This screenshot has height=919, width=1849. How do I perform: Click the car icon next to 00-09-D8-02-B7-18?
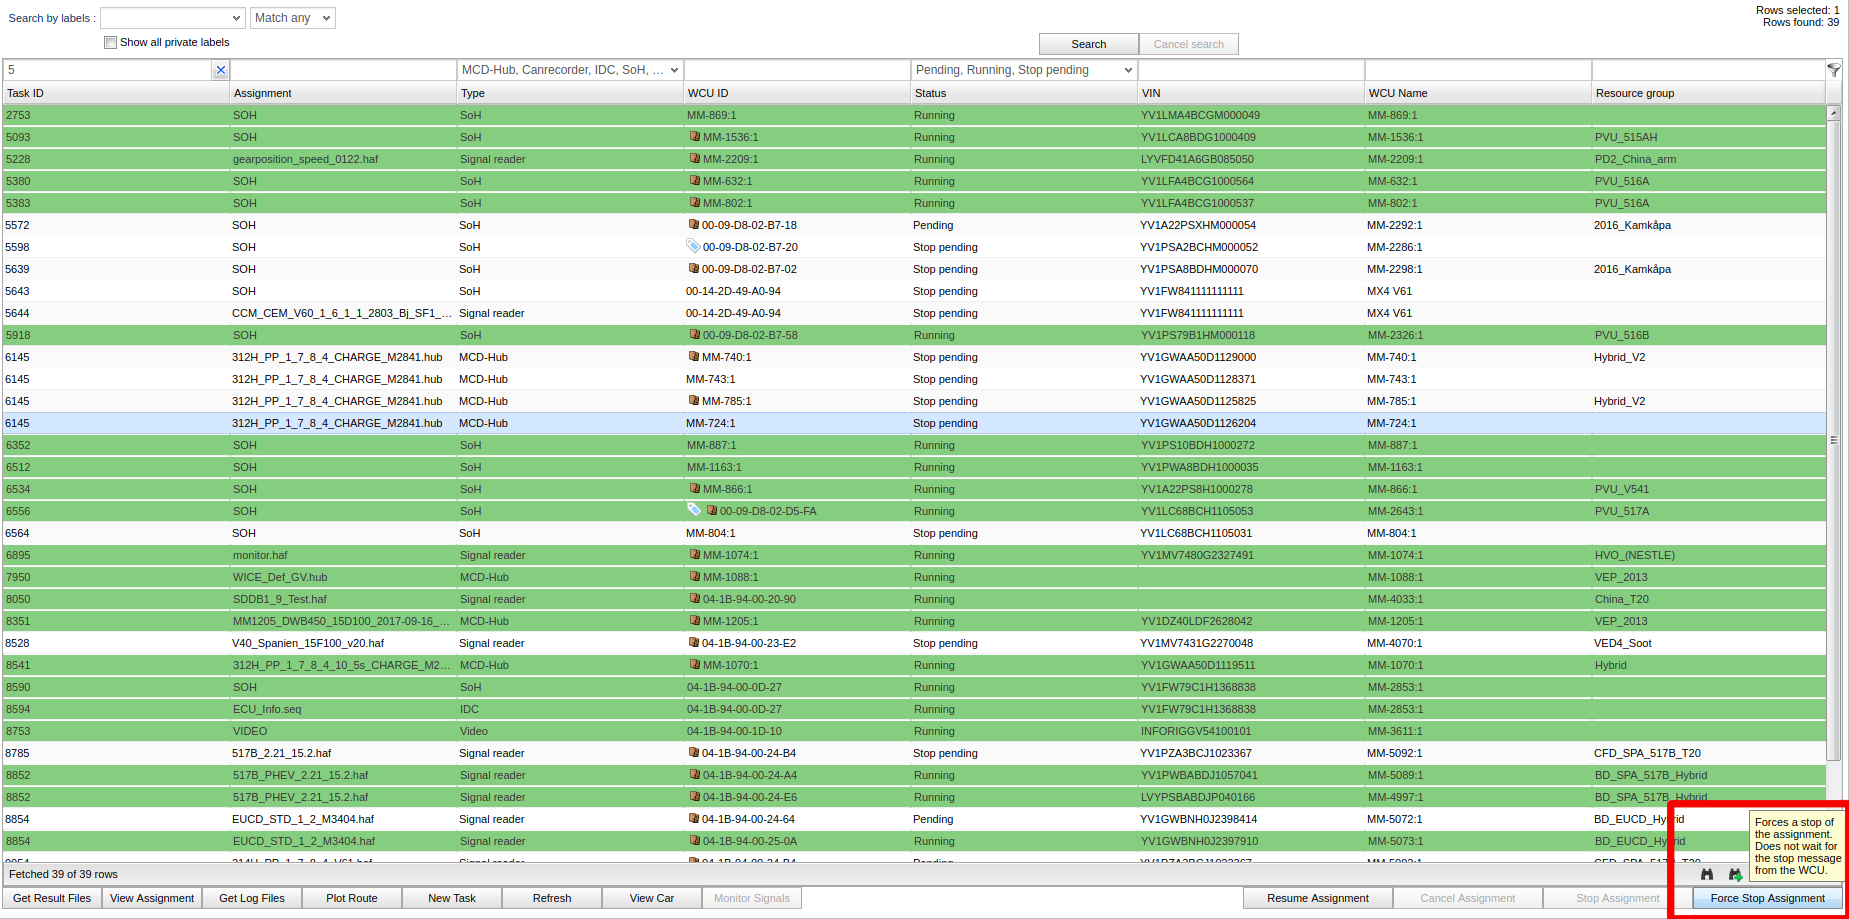click(x=693, y=225)
